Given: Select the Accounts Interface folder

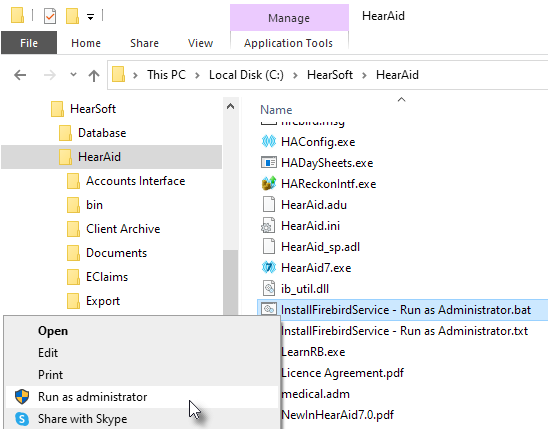Looking at the screenshot, I should coord(136,181).
